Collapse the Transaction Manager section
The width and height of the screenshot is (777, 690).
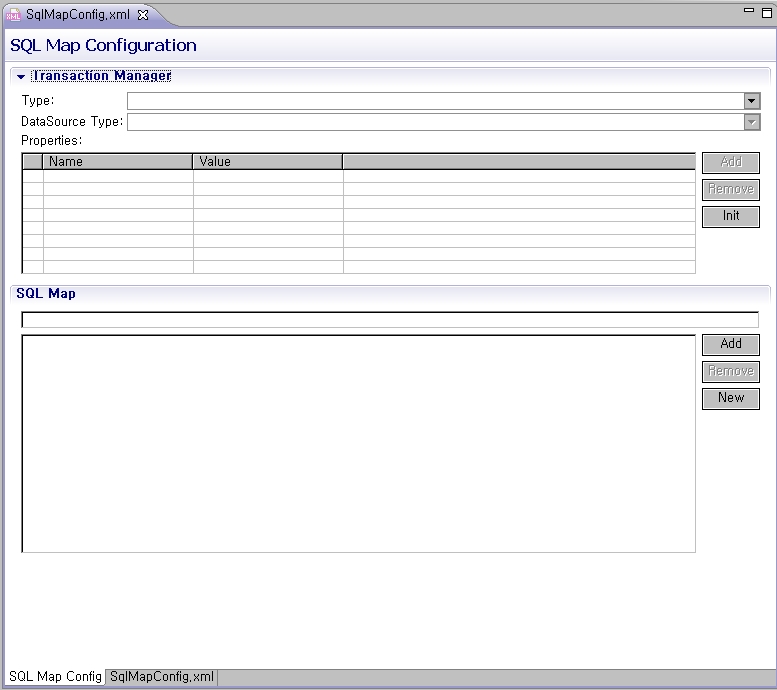tap(21, 77)
